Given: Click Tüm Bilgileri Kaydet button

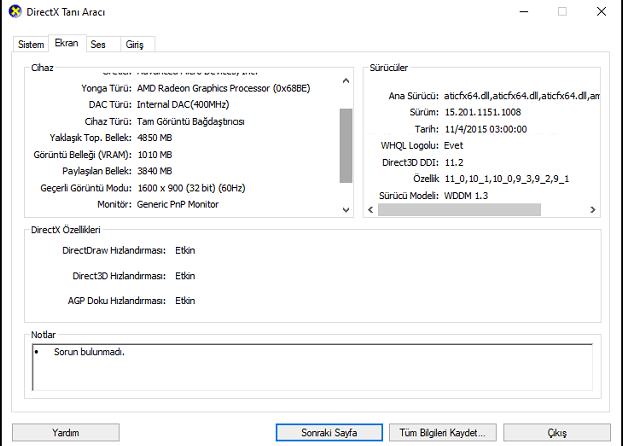Looking at the screenshot, I should click(443, 432).
